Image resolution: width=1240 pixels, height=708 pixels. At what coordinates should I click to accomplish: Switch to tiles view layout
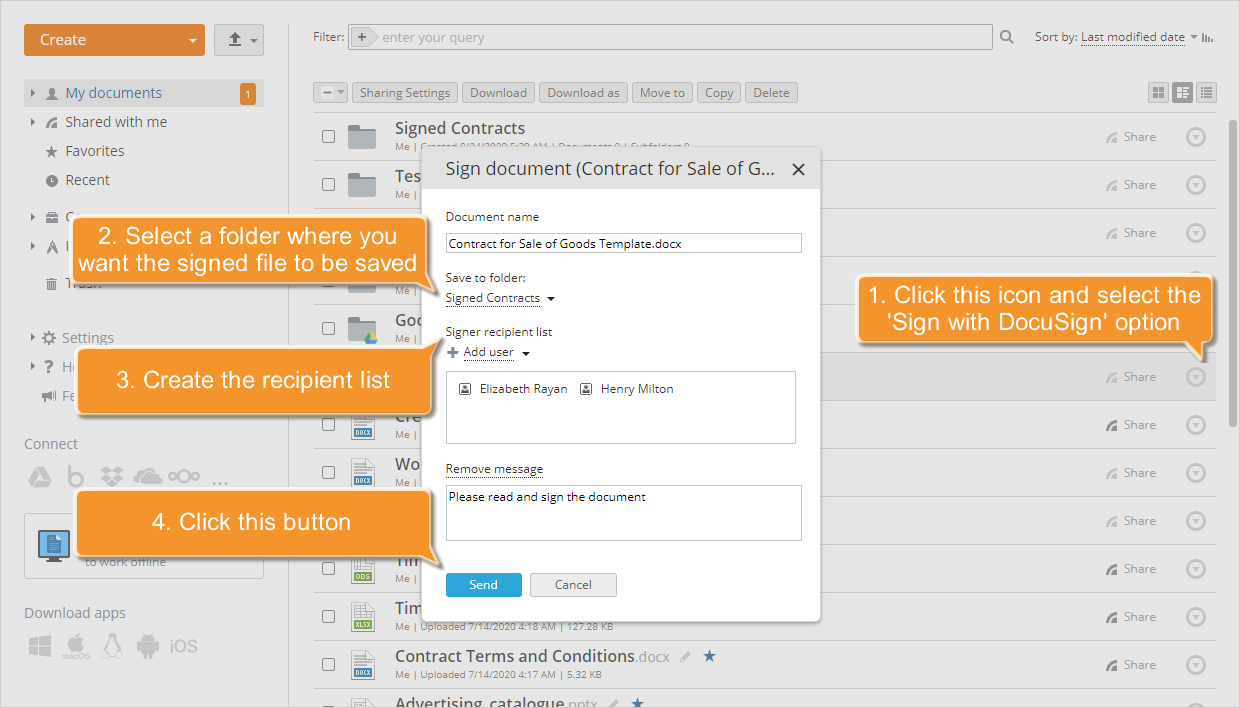pyautogui.click(x=1158, y=92)
